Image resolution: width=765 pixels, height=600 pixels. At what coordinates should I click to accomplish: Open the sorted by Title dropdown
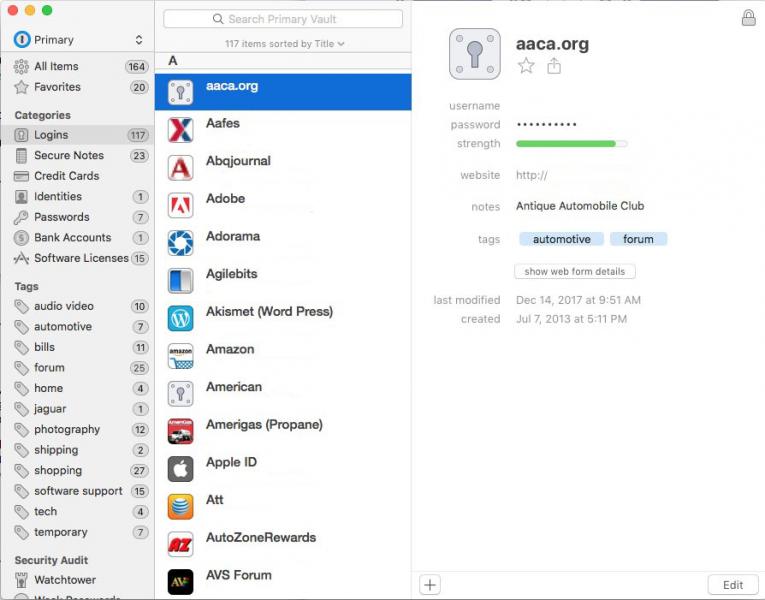285,44
